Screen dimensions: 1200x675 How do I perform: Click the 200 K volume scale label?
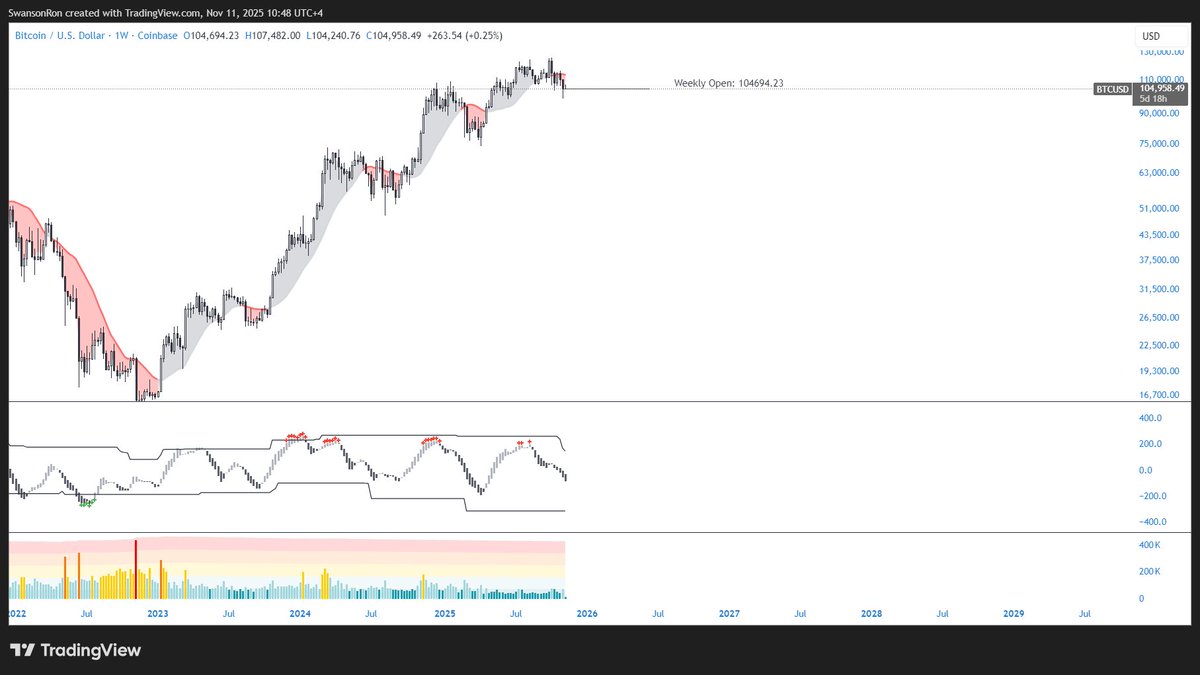tap(1150, 571)
